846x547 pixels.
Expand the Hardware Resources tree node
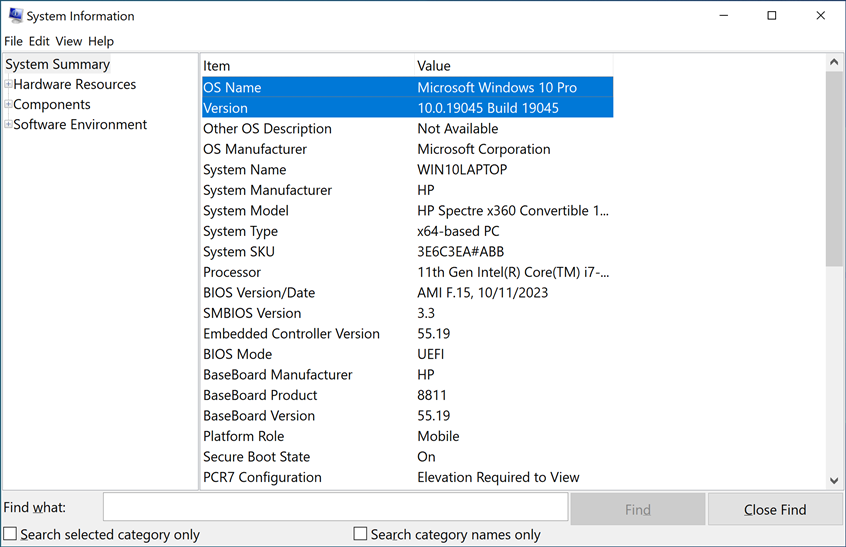[x=8, y=84]
